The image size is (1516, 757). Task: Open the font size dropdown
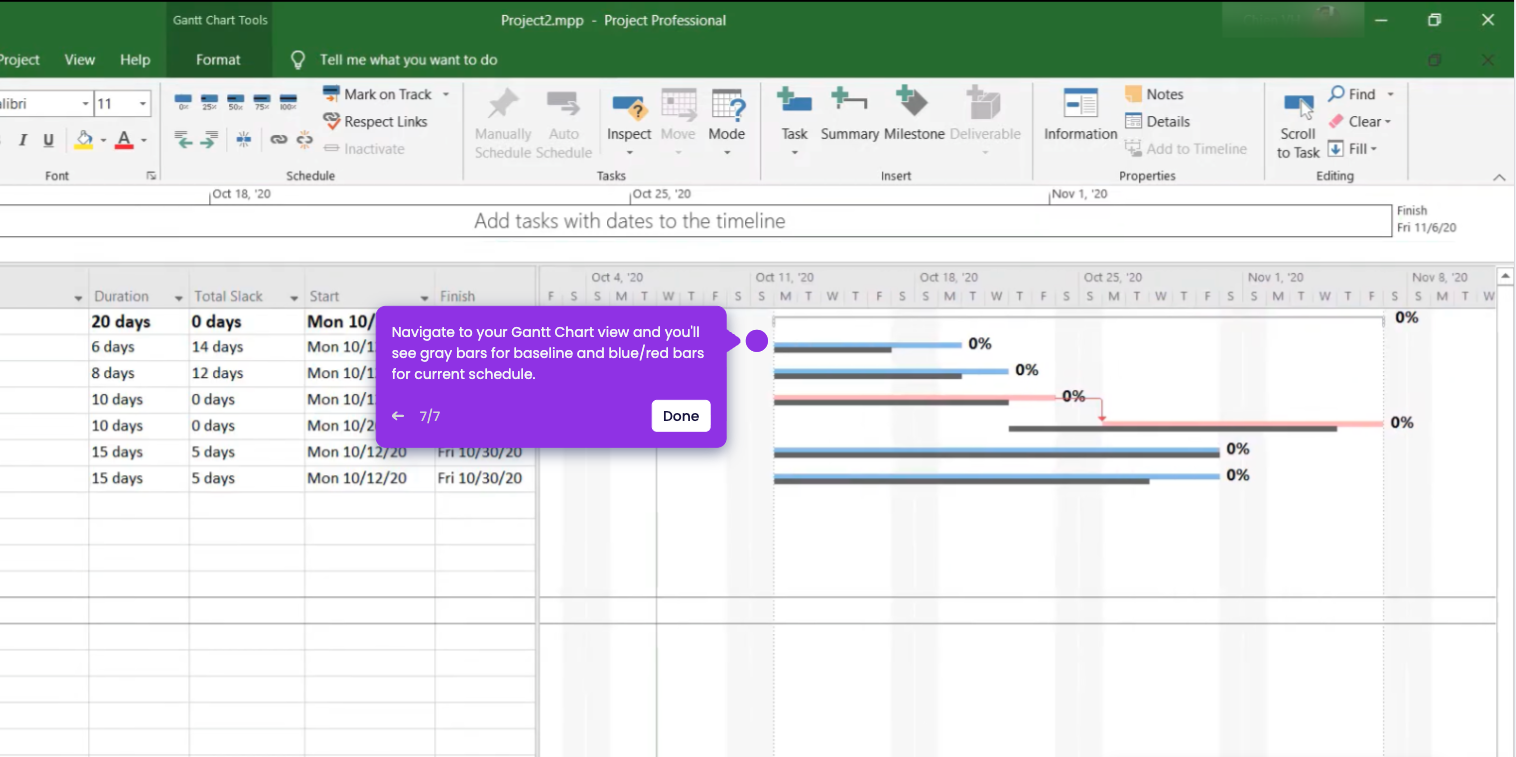coord(143,104)
